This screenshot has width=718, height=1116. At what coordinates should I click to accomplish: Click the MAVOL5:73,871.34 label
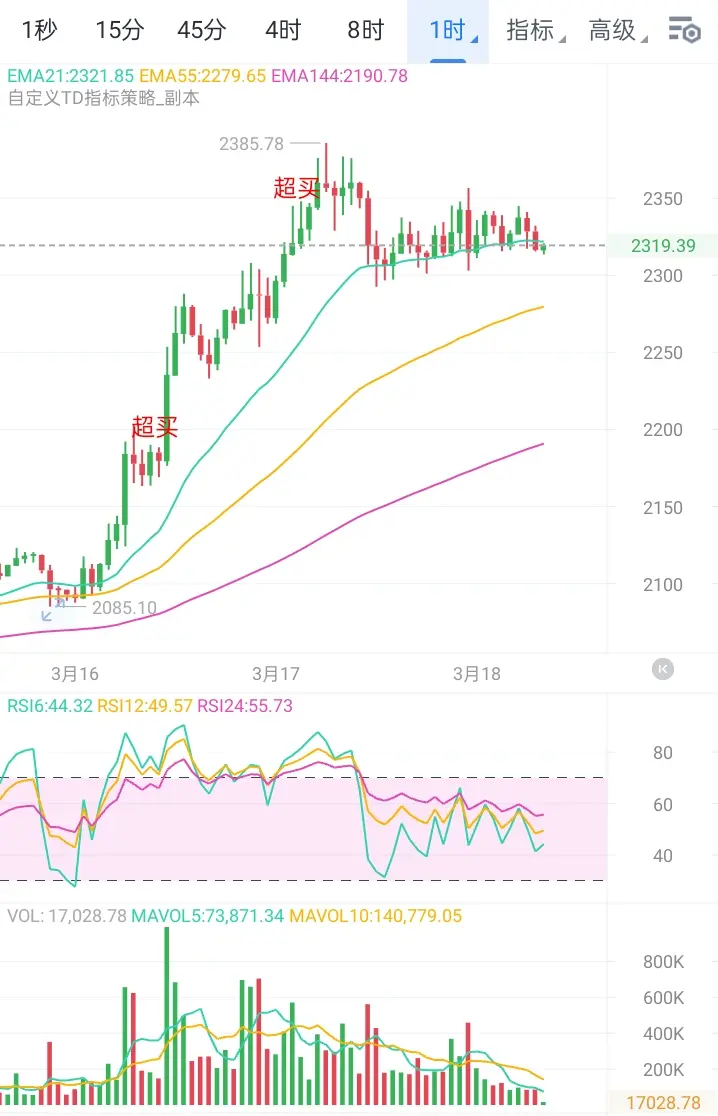pyautogui.click(x=208, y=916)
